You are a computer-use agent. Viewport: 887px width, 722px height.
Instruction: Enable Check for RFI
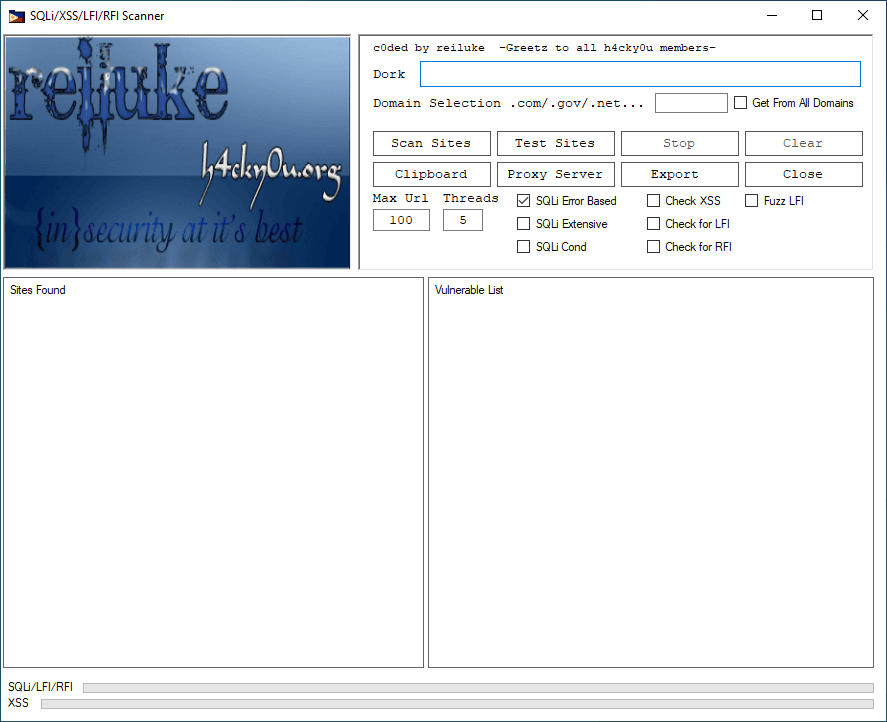click(x=655, y=246)
